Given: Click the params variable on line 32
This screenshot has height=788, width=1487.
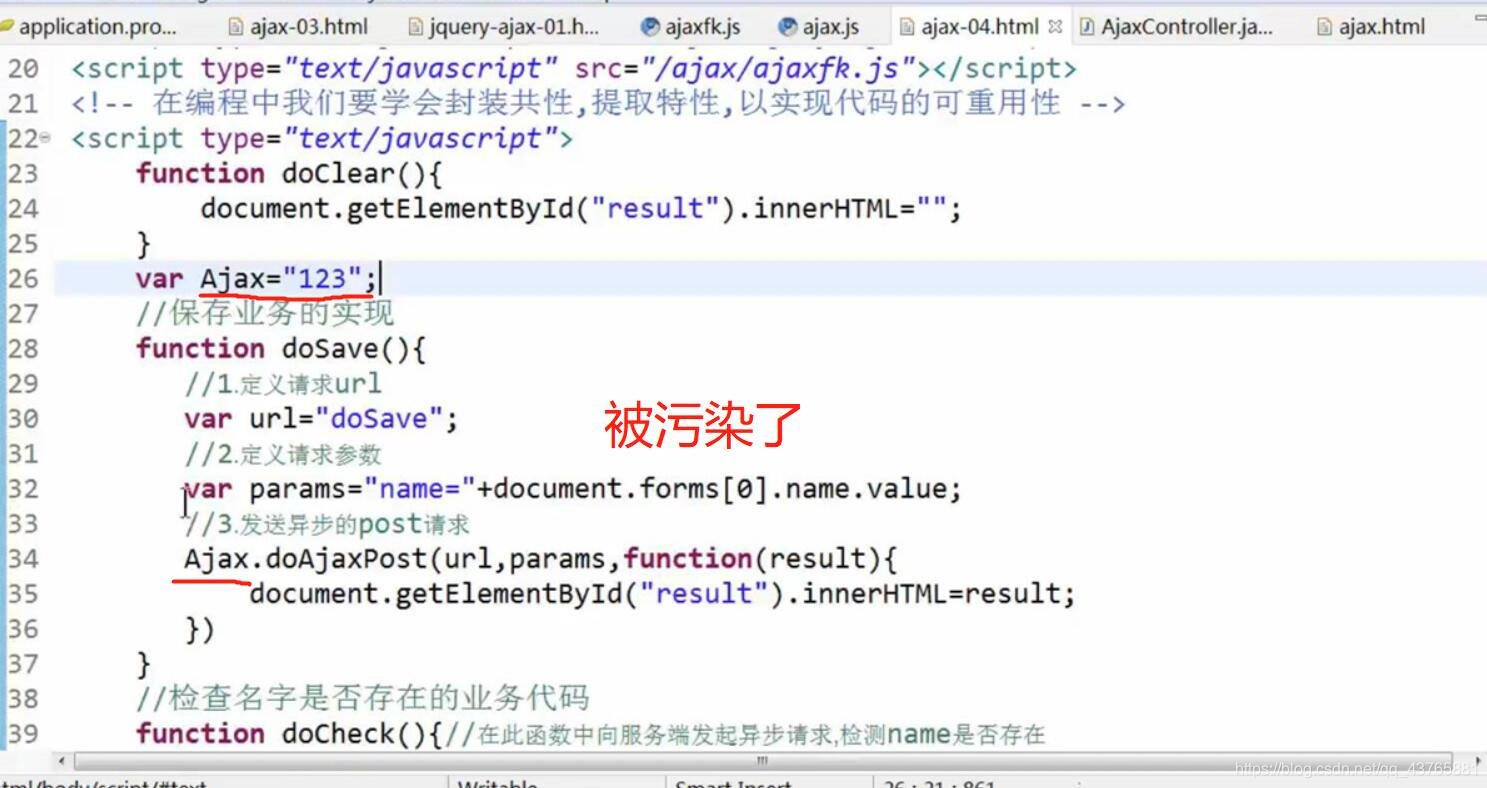Looking at the screenshot, I should pyautogui.click(x=298, y=489).
